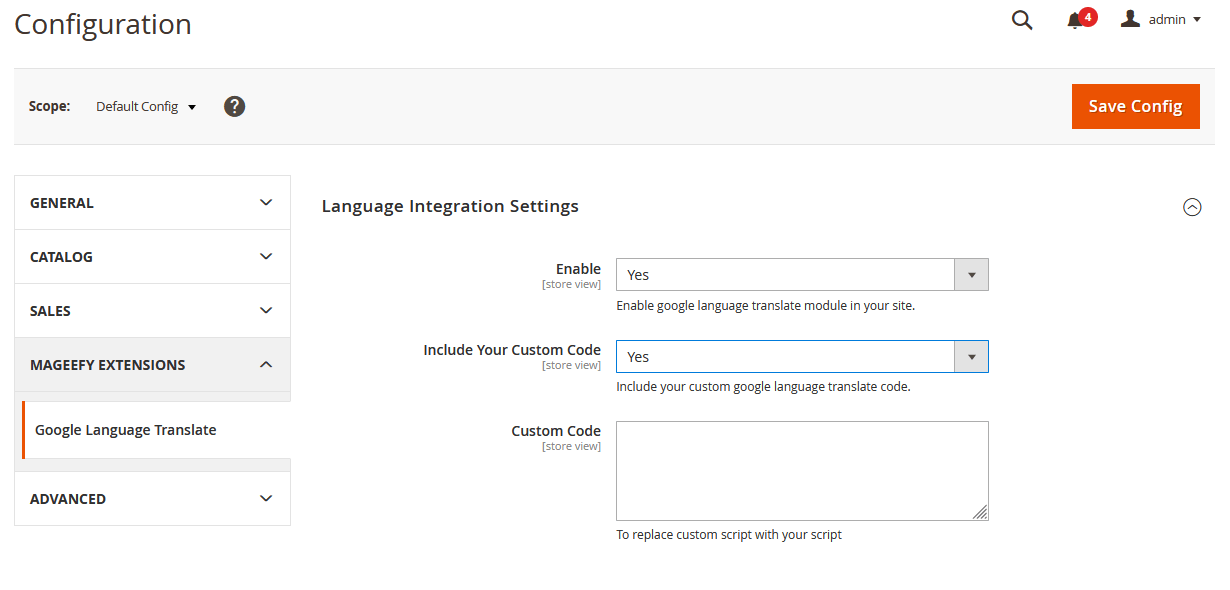Open the notifications bell with 4 alerts

tap(1076, 20)
